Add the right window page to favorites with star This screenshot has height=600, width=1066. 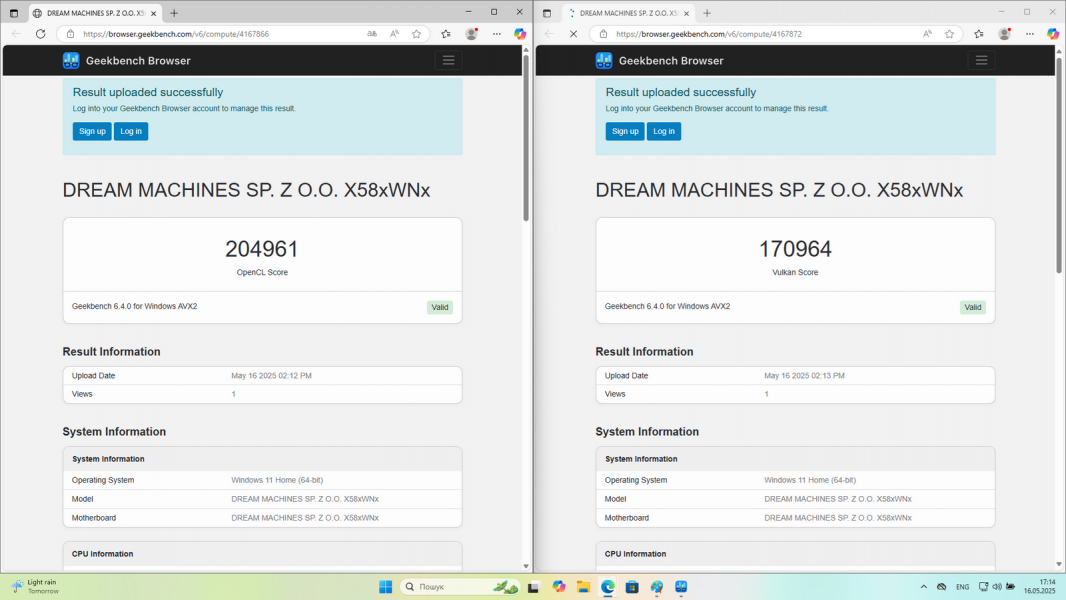pyautogui.click(x=950, y=34)
